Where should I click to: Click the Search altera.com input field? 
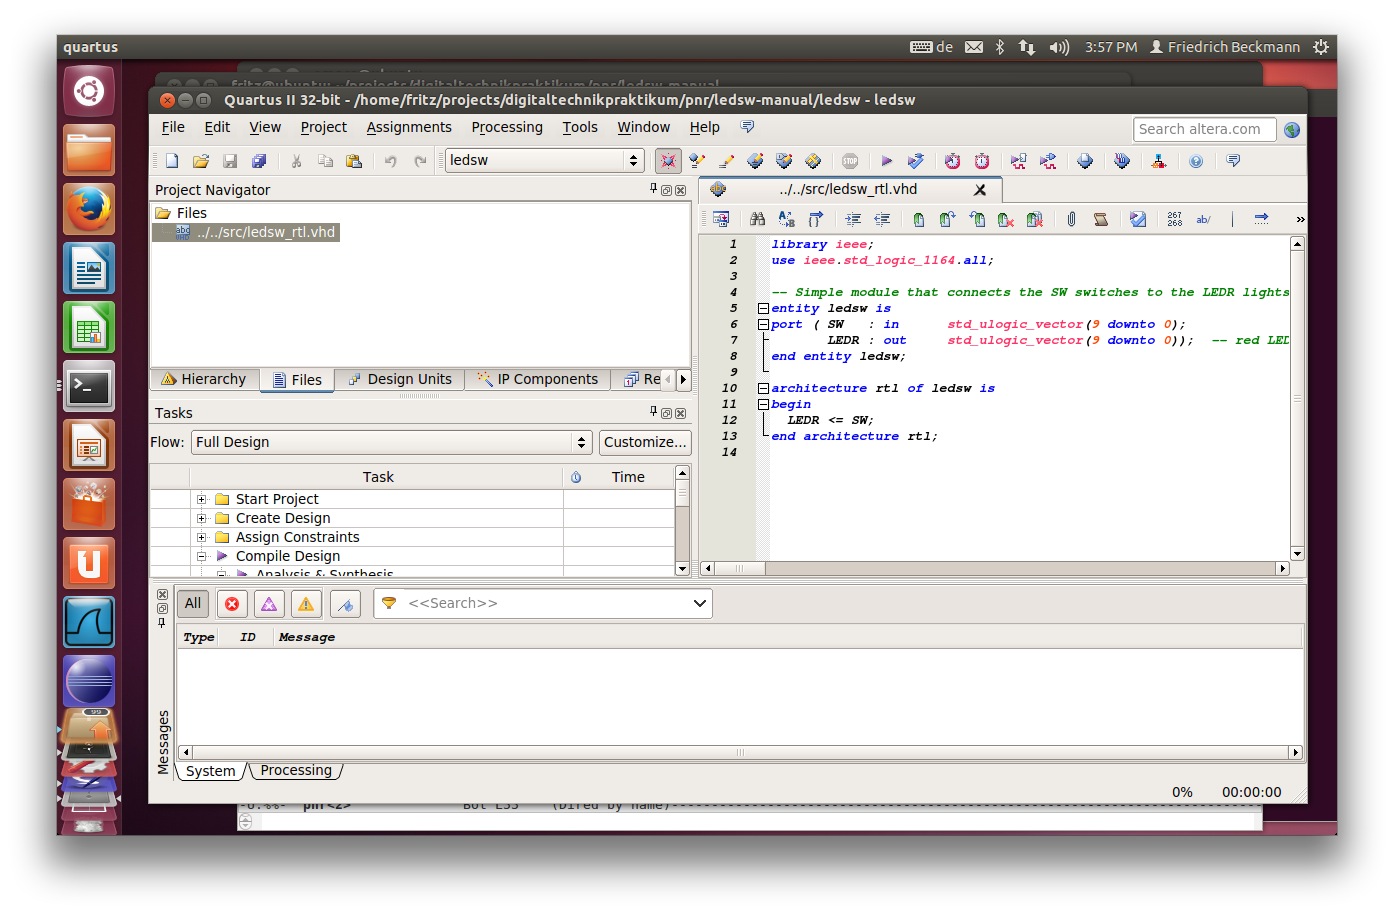(x=1204, y=129)
